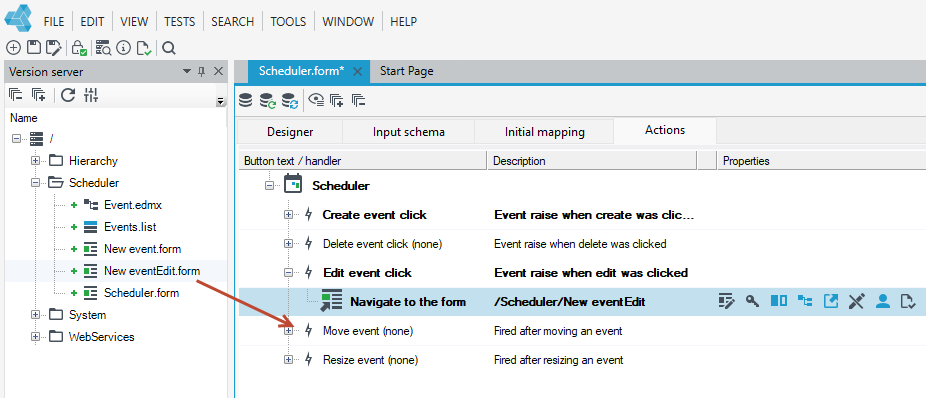926x398 pixels.
Task: Click the eye preview icon in form toolbar
Action: coord(317,100)
